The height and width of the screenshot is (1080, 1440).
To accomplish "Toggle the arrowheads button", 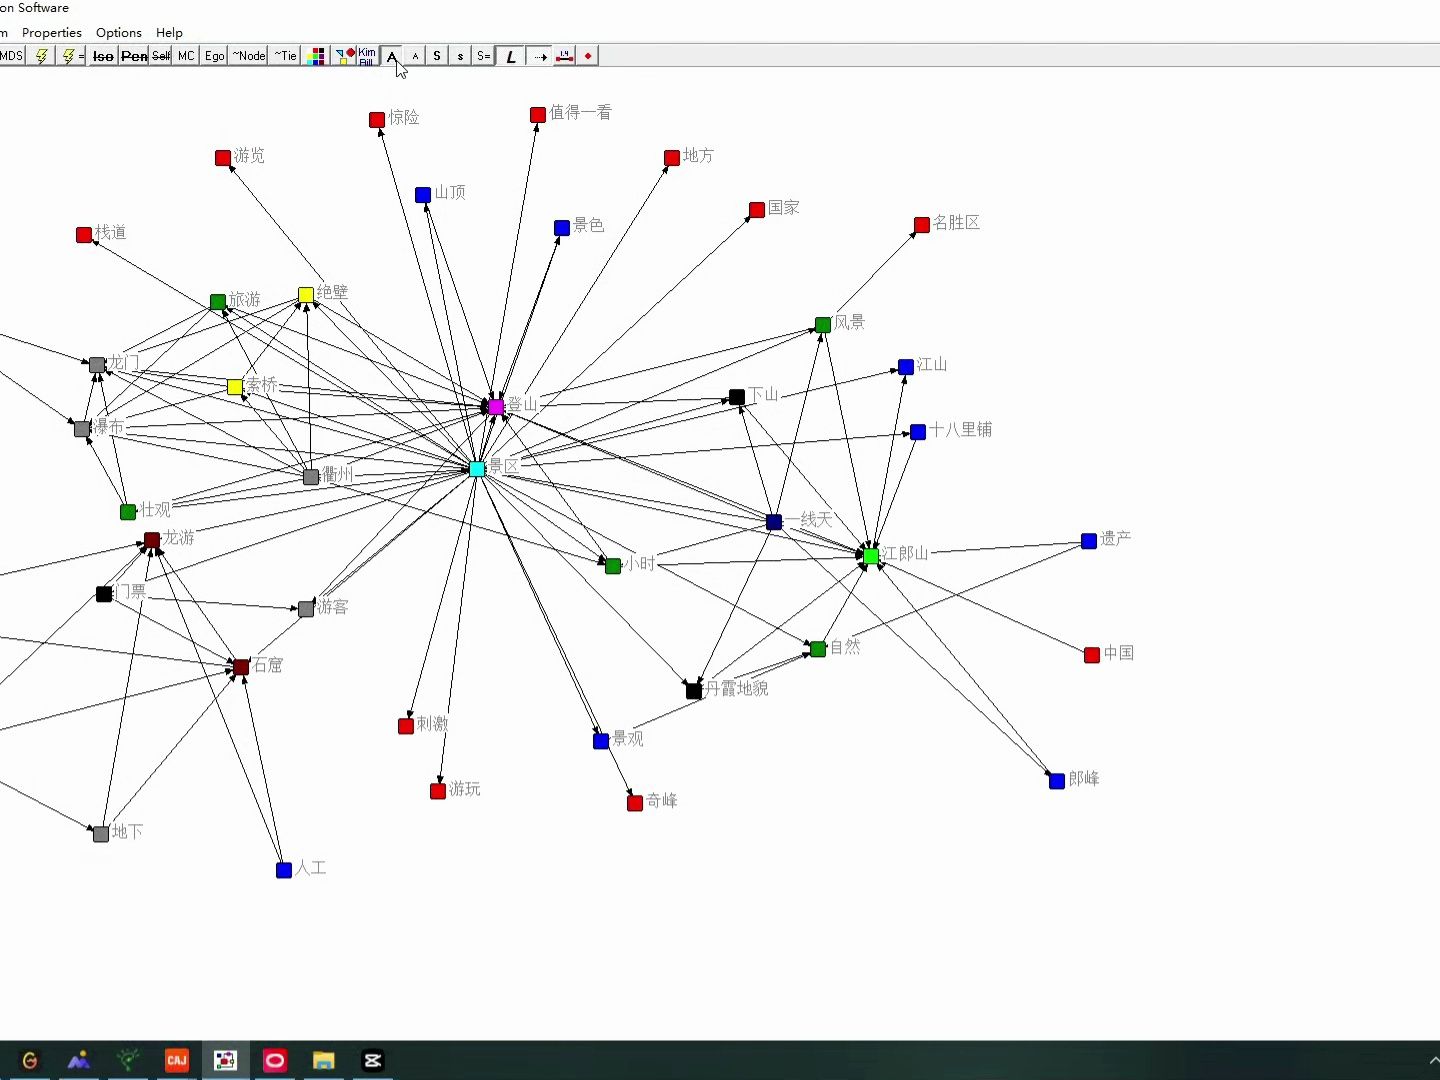I will pyautogui.click(x=540, y=56).
